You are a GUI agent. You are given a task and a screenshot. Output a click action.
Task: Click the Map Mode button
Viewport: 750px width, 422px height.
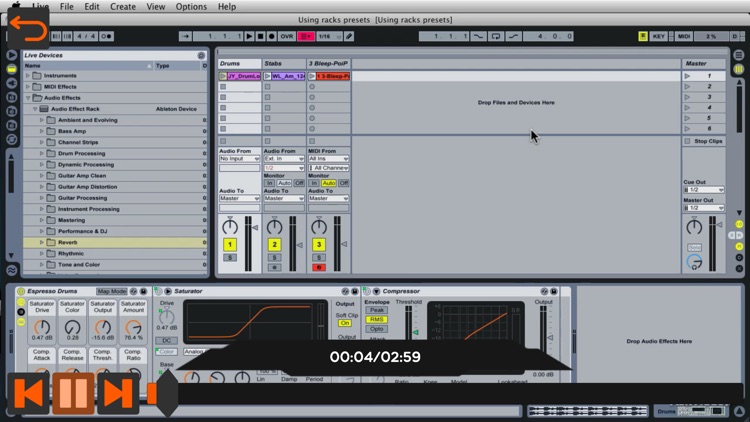pyautogui.click(x=111, y=291)
